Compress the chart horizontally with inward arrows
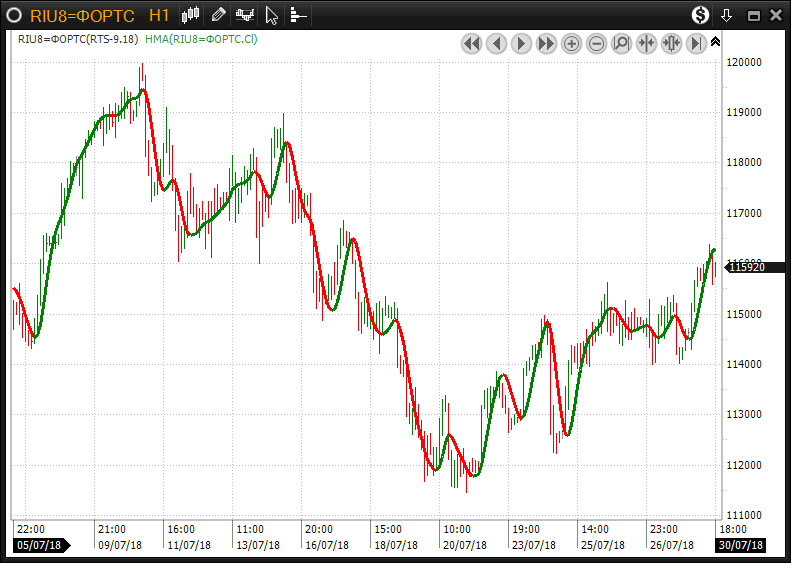The width and height of the screenshot is (791, 563). (646, 43)
